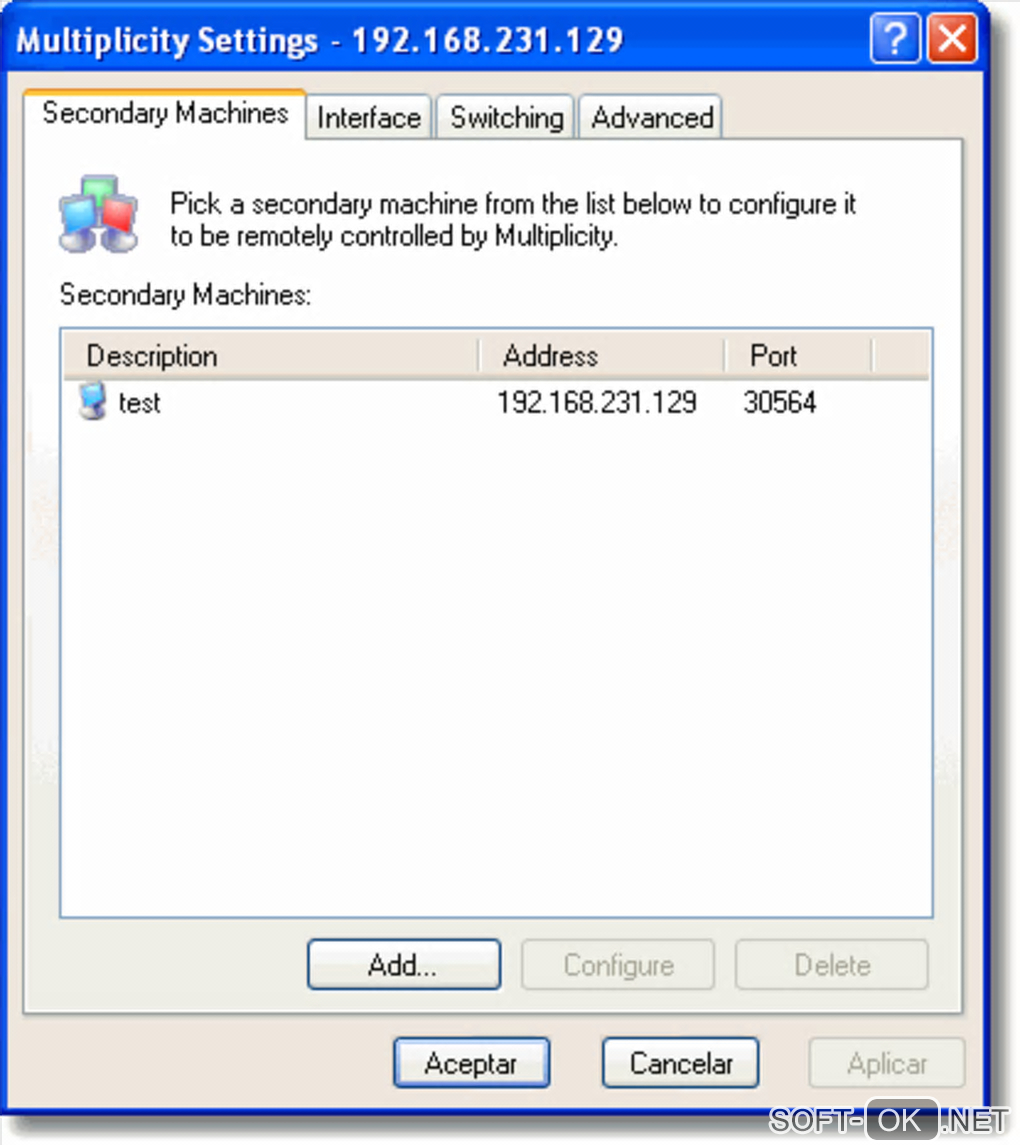Screen dimensions: 1020x1145
Task: Click the Delete button
Action: click(x=832, y=965)
